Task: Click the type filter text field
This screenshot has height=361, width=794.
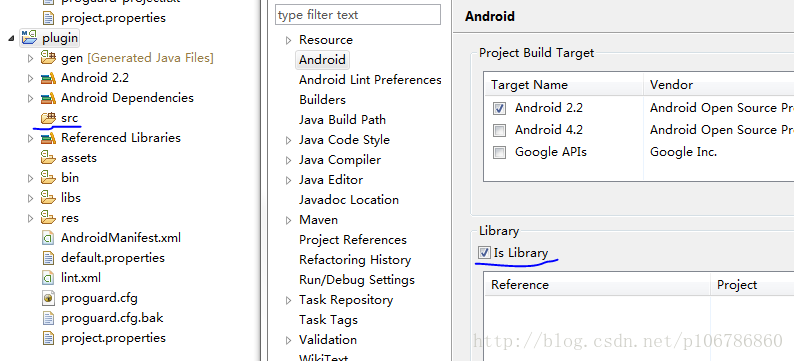Action: click(x=358, y=15)
